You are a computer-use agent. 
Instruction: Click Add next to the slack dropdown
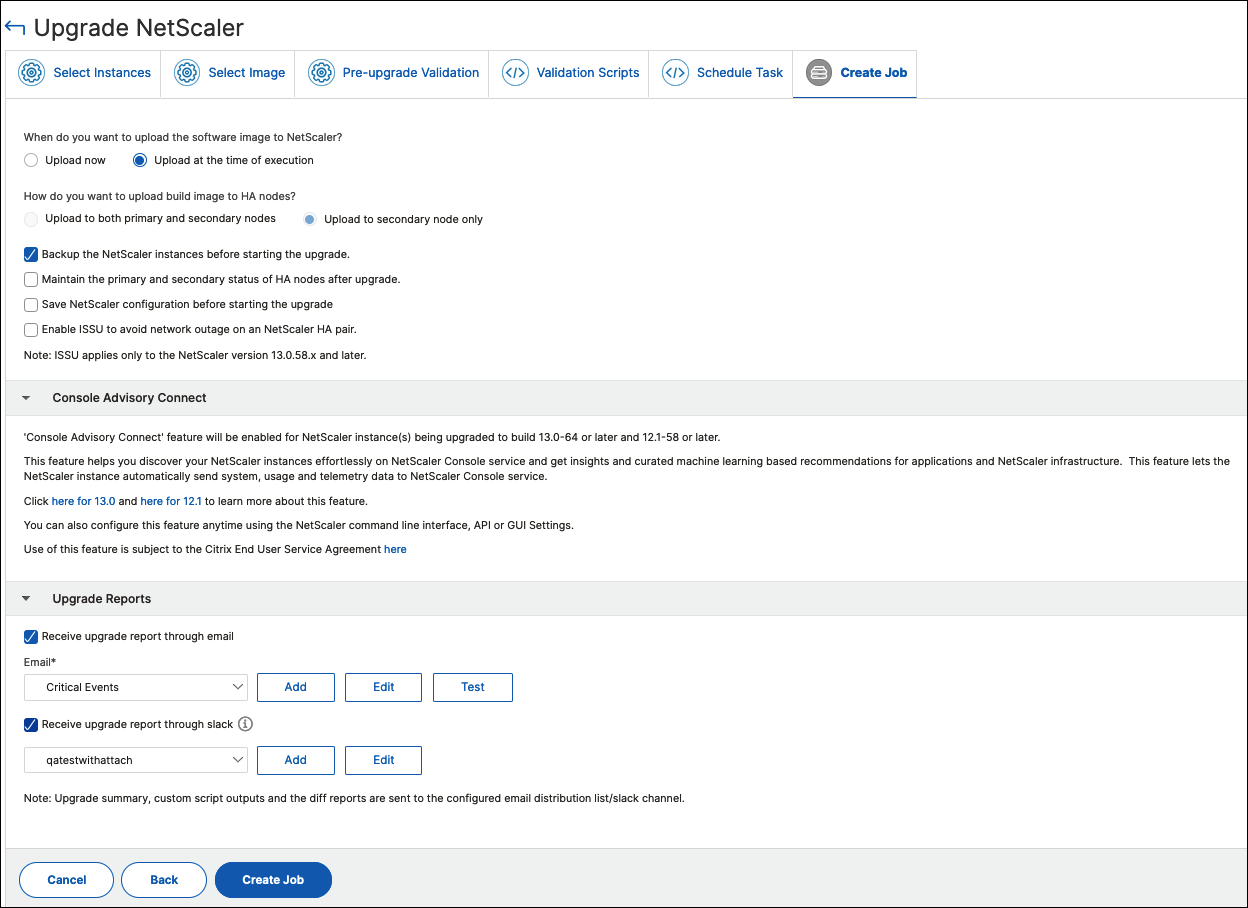[295, 760]
